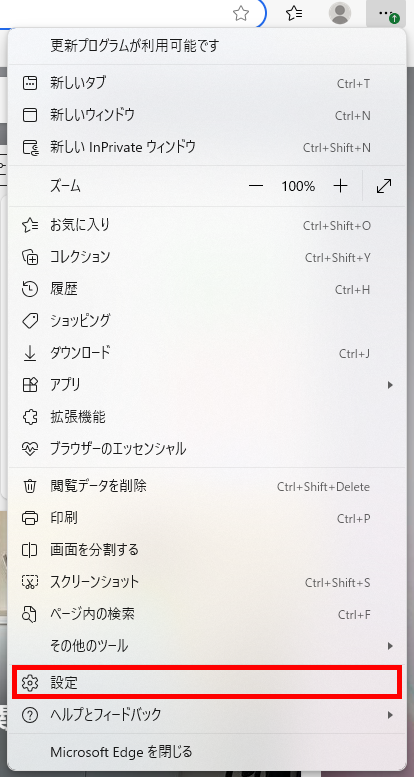Viewport: 414px width, 777px height.
Task: Click the printer icon
Action: 30,518
